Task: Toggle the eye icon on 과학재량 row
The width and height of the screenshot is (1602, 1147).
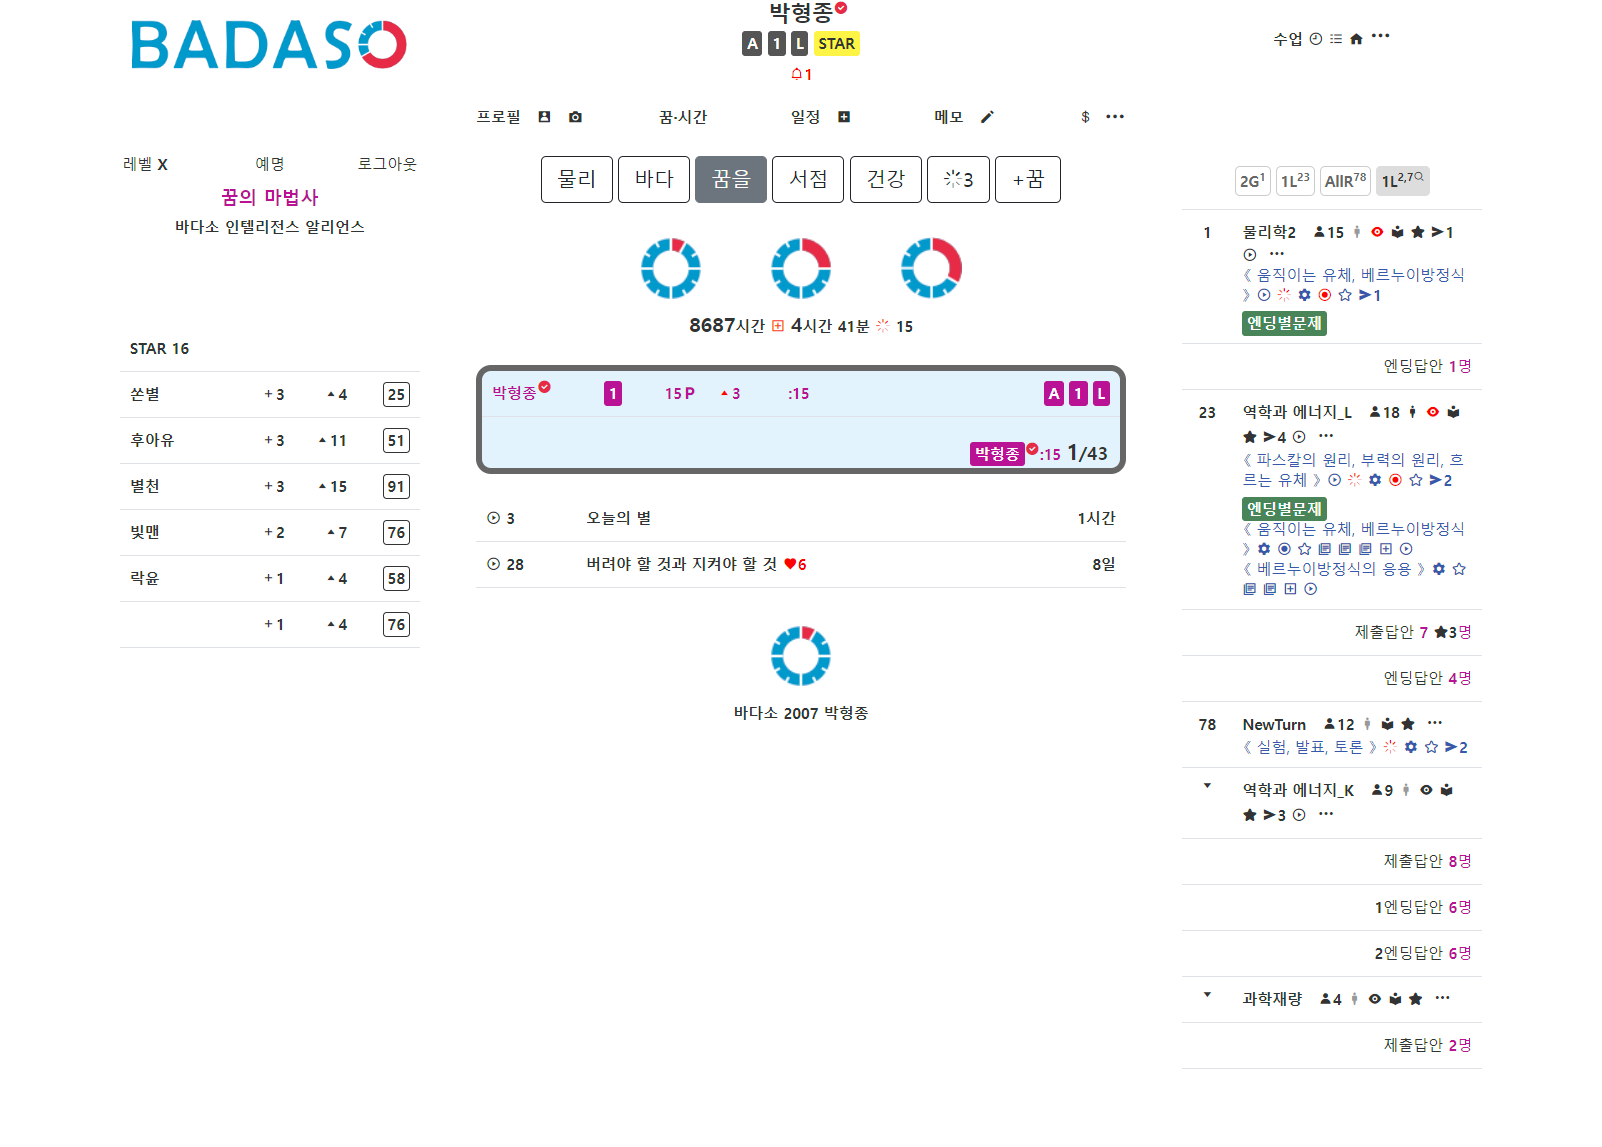Action: pyautogui.click(x=1375, y=999)
